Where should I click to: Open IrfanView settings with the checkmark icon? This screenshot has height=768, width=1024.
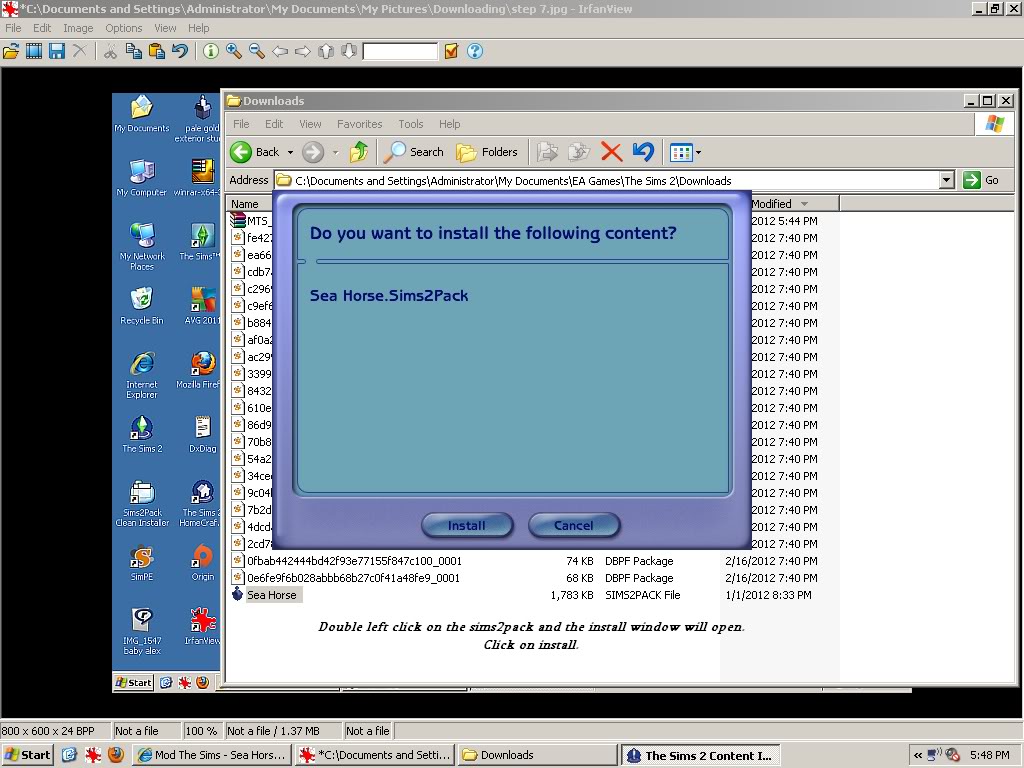451,51
